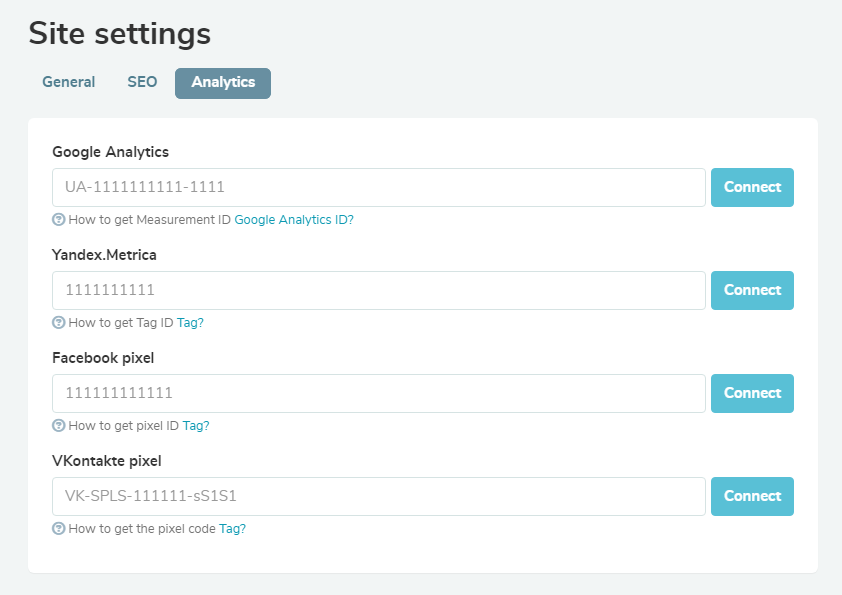Click the Facebook pixel help question mark icon
This screenshot has height=595, width=842.
tap(58, 425)
